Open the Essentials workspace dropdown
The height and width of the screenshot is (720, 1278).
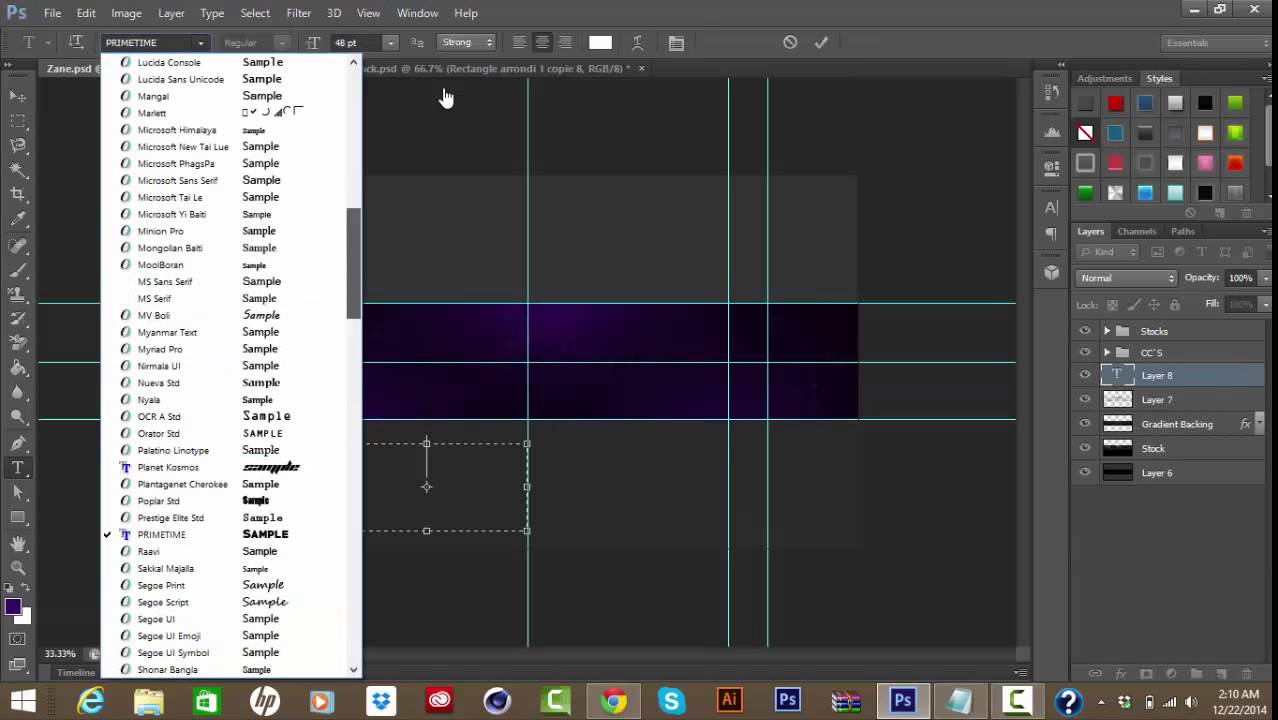1215,43
